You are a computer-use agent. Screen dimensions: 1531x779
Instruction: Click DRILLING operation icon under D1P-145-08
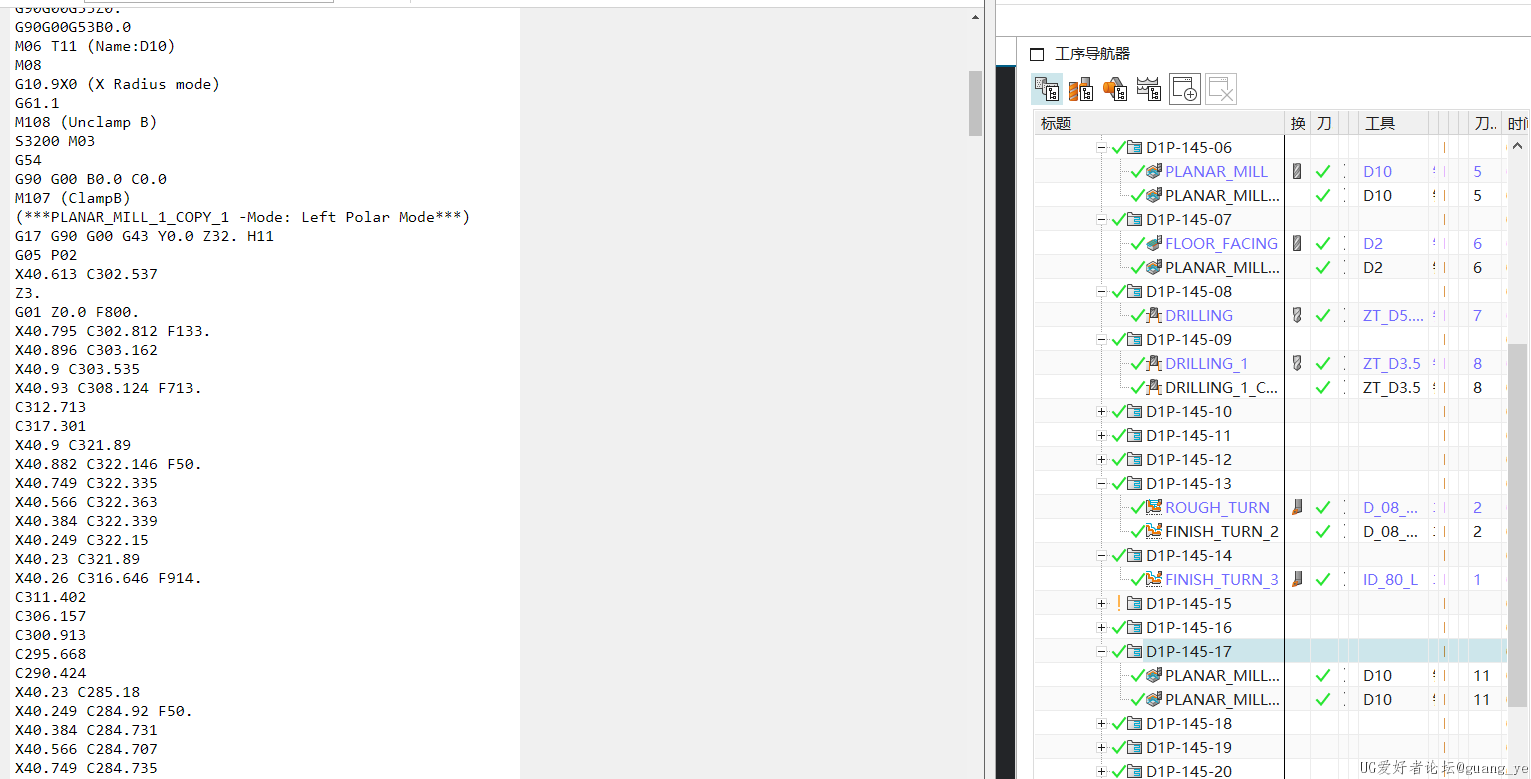pos(1154,315)
